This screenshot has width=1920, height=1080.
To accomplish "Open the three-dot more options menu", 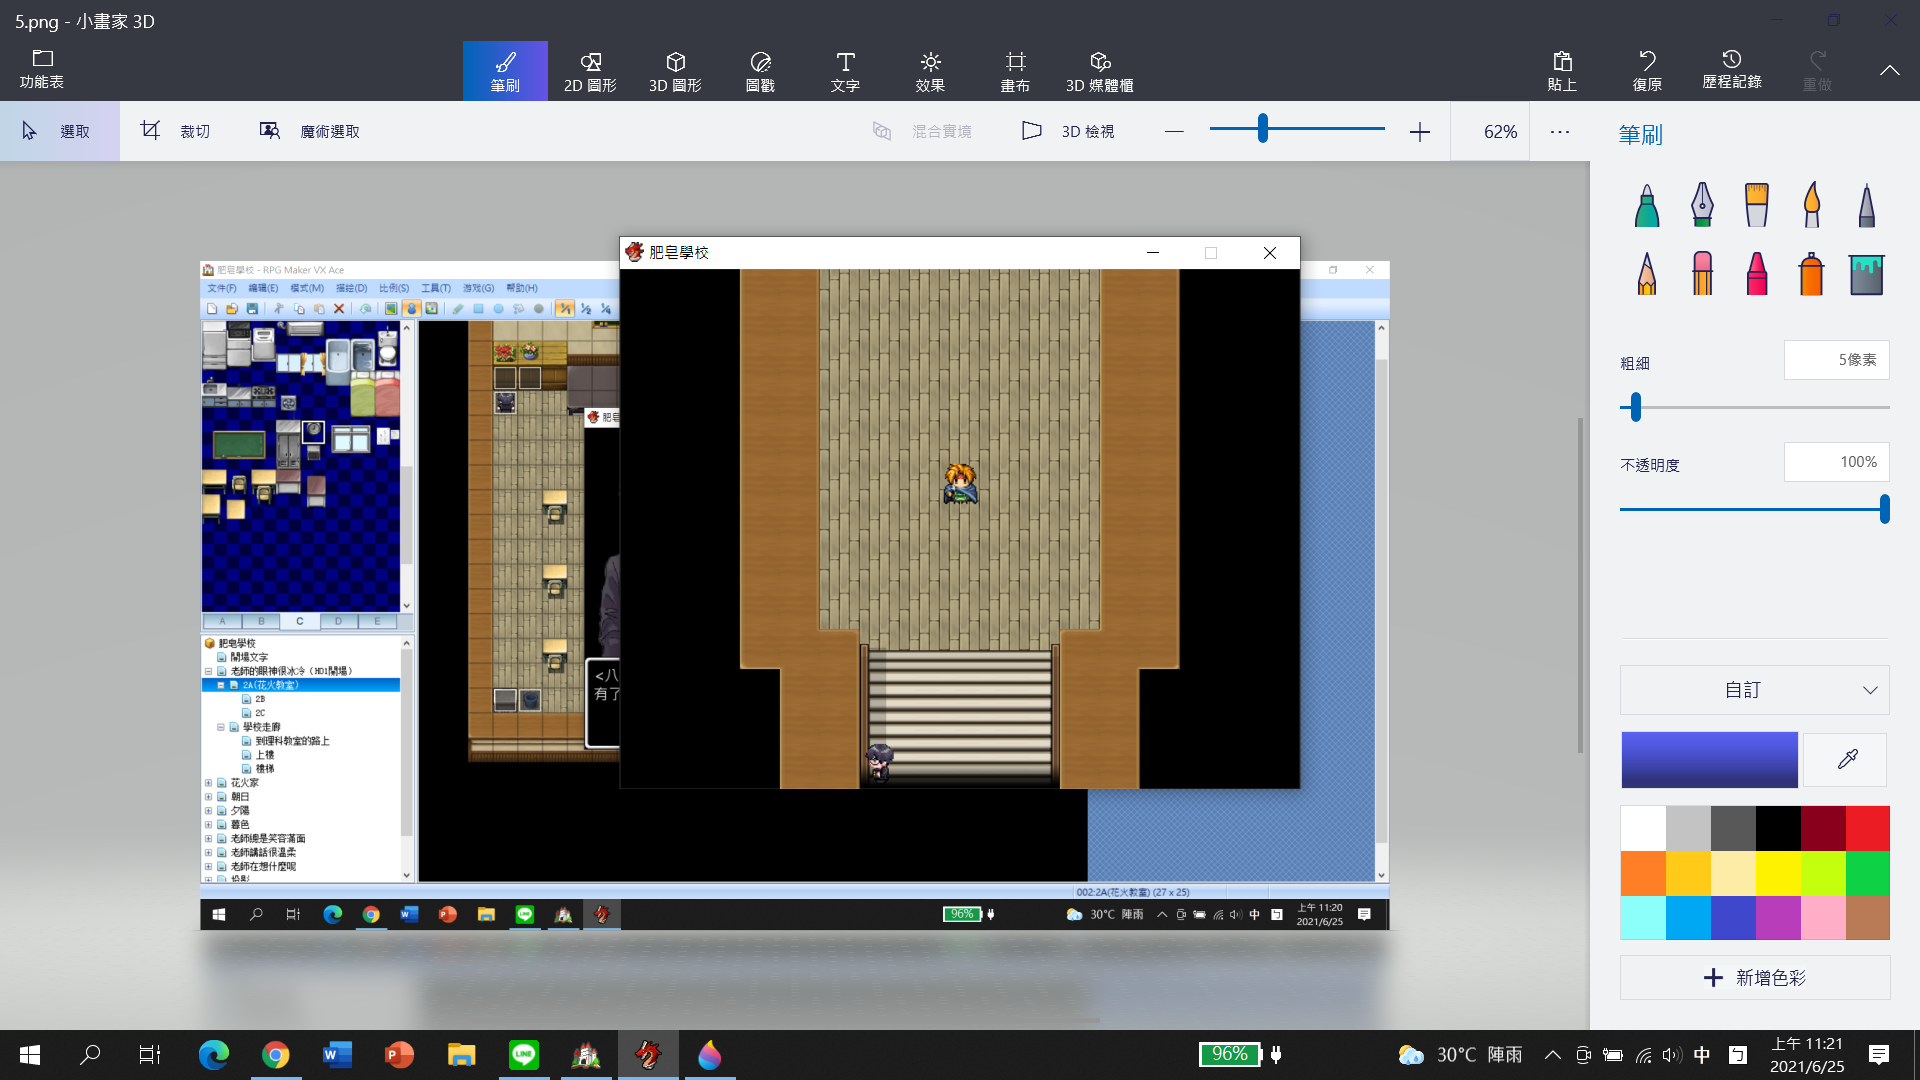I will coord(1559,131).
